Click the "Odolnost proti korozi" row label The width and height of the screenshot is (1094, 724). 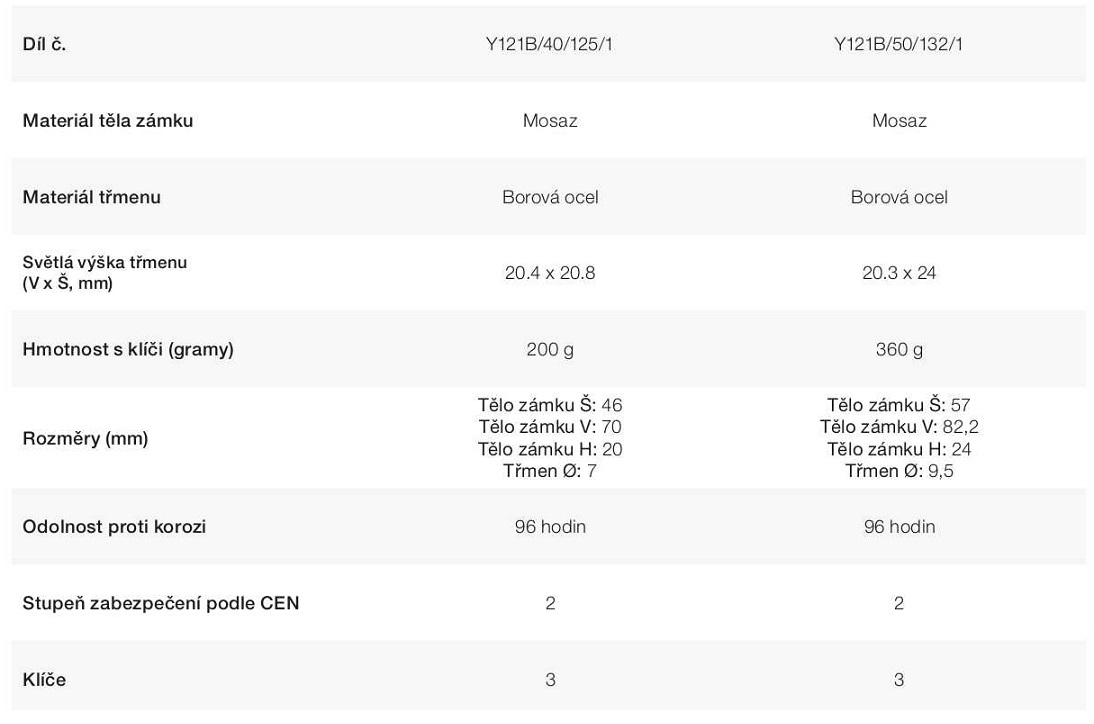[x=114, y=526]
